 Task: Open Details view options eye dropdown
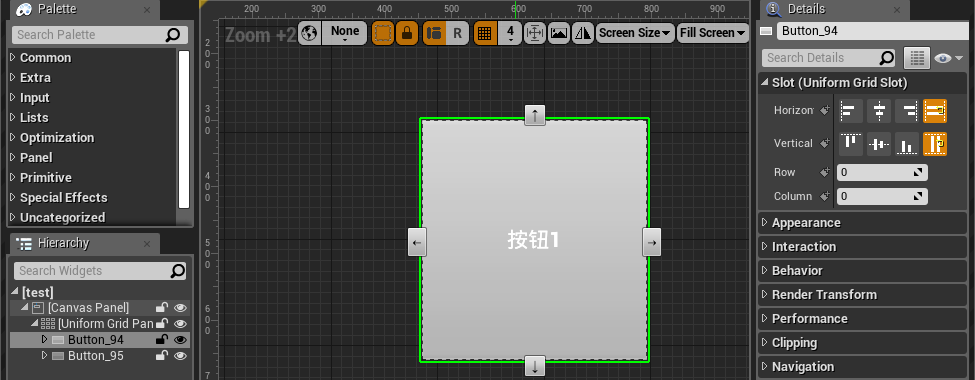pos(948,58)
